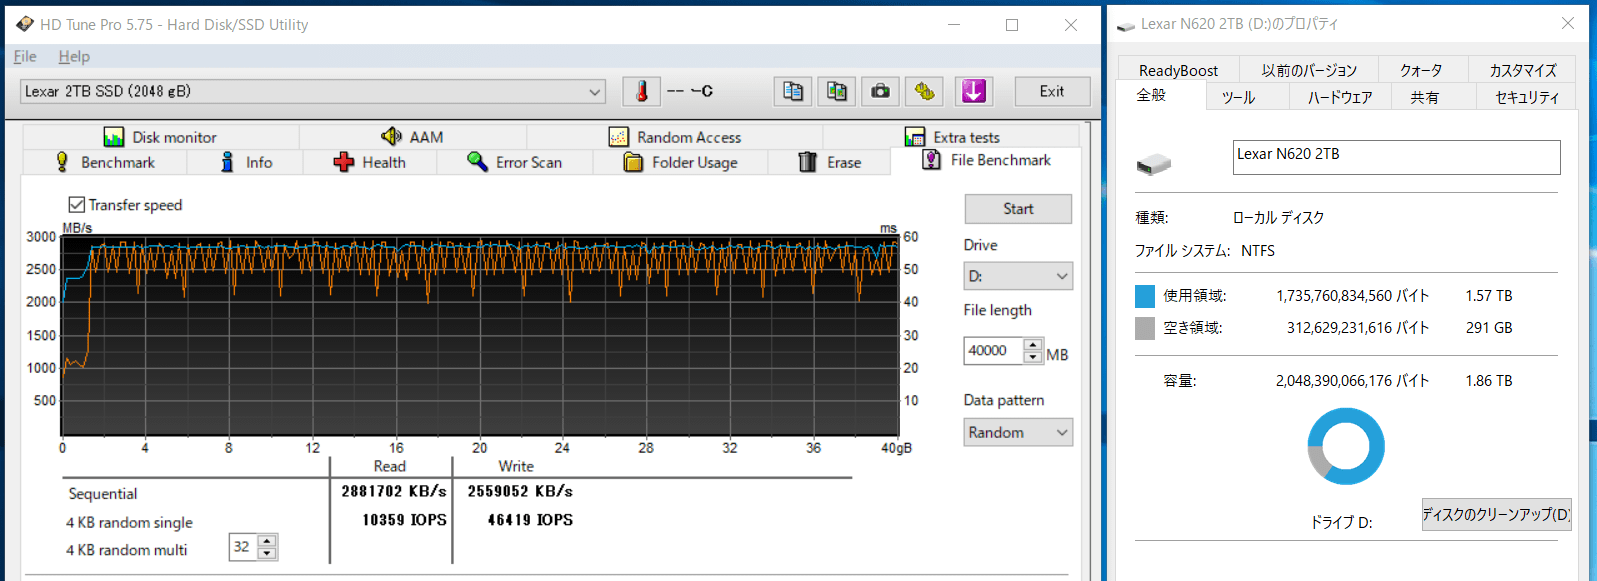Screen dimensions: 1597x581
Task: Click the drive icon in properties title bar
Action: [x=1126, y=25]
